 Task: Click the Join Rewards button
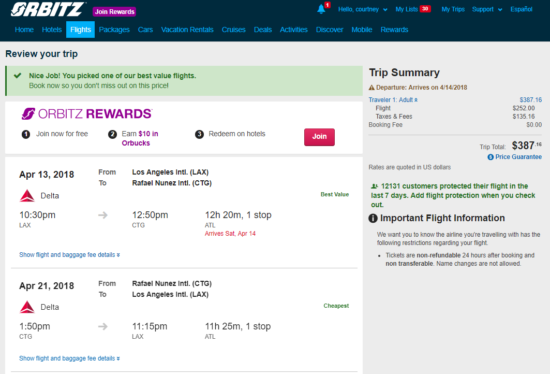tap(114, 12)
